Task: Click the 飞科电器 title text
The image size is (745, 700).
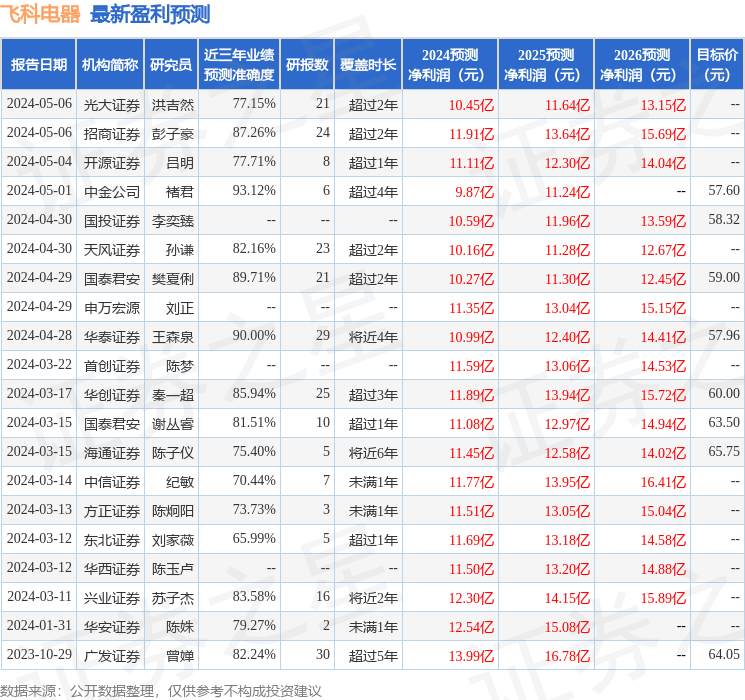Action: (41, 14)
